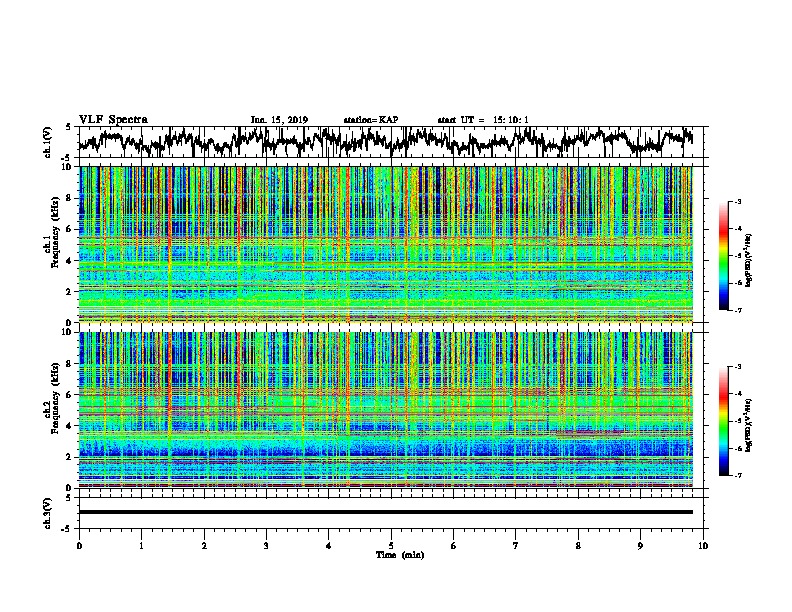Click time axis tick label "8"

578,546
